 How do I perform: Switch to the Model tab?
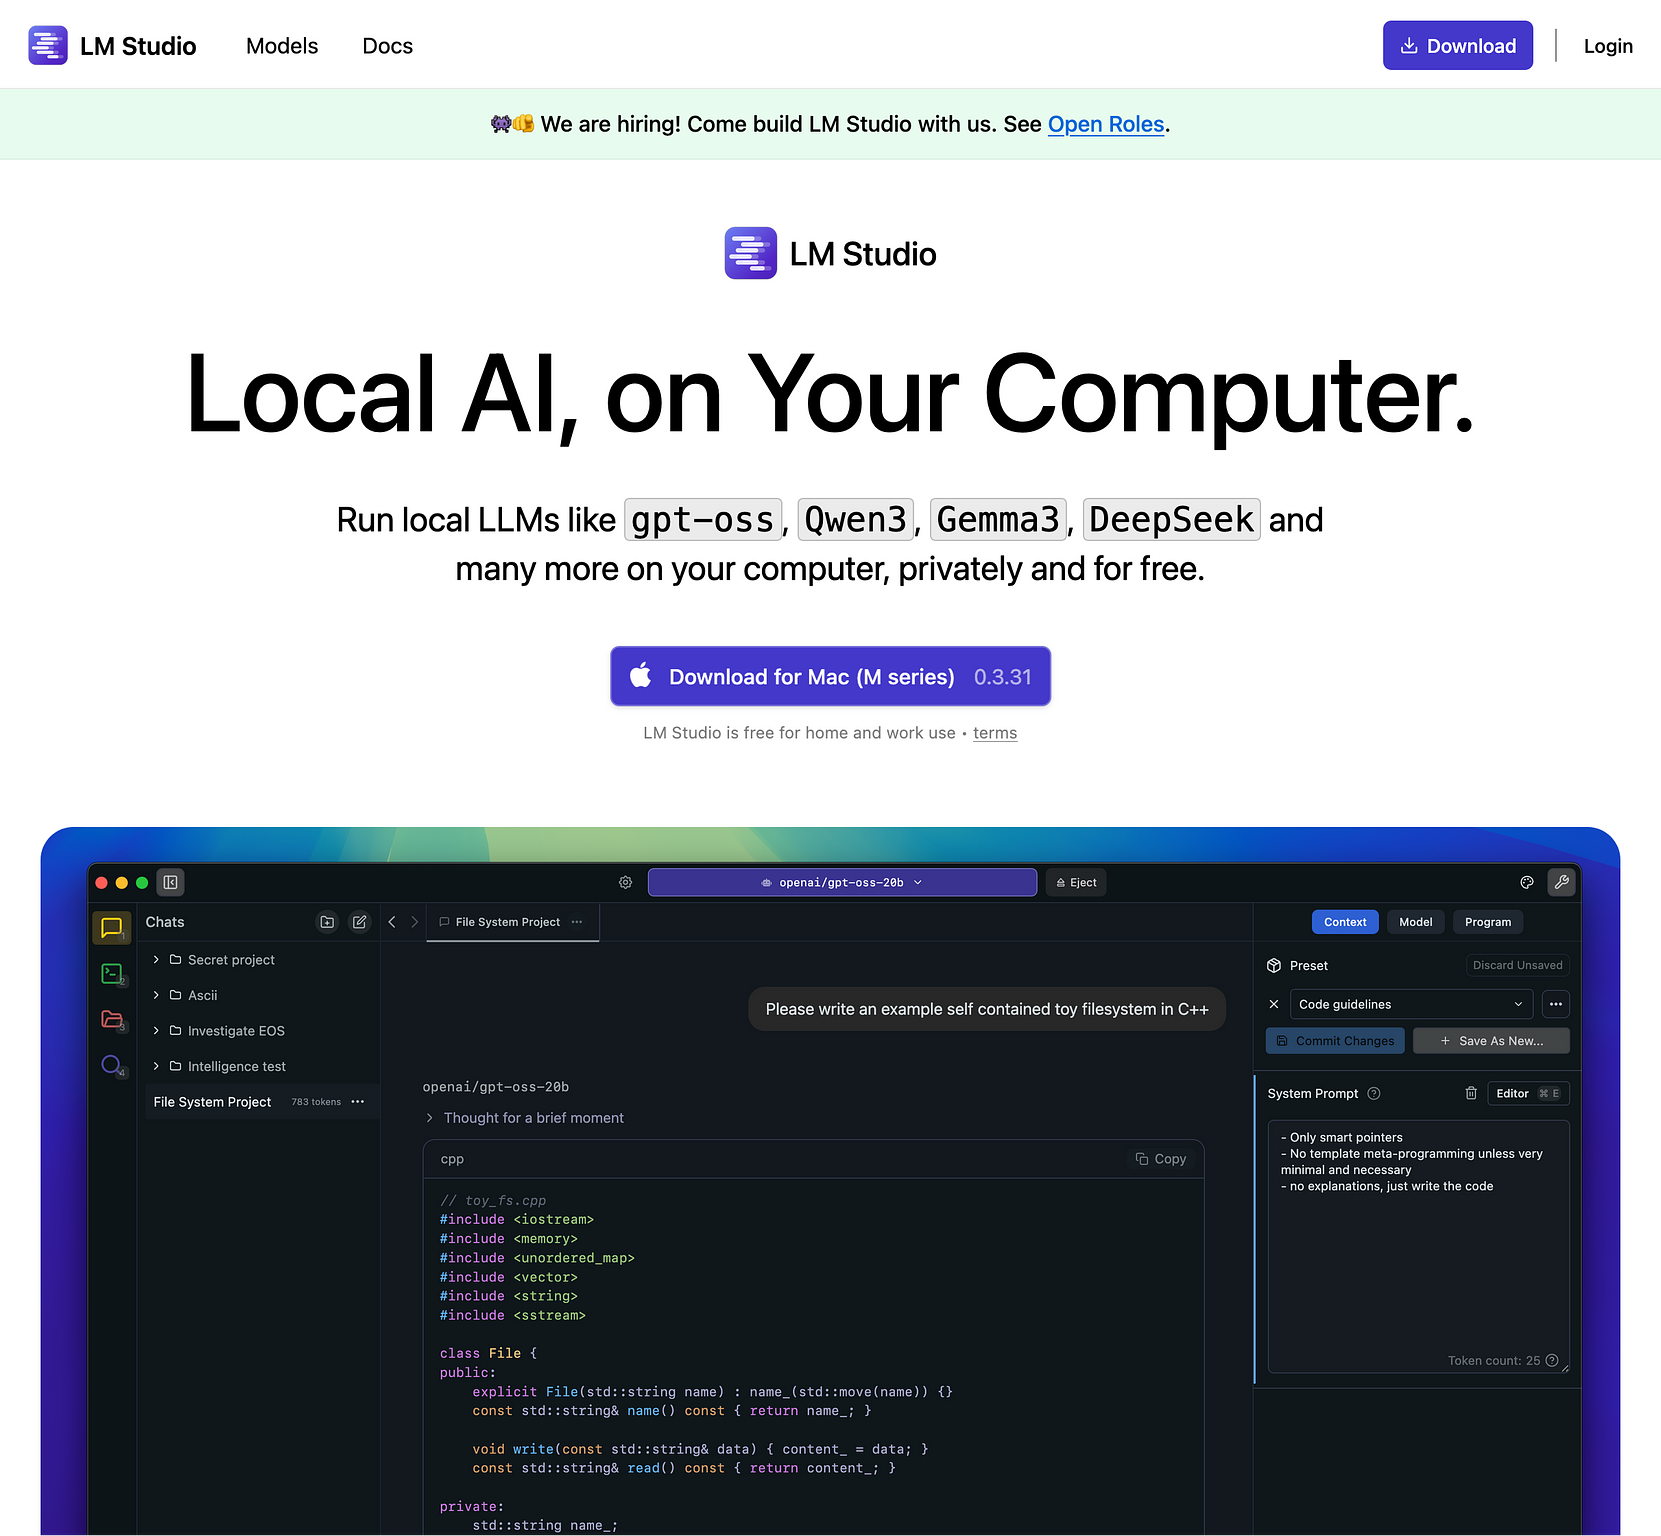[1415, 921]
